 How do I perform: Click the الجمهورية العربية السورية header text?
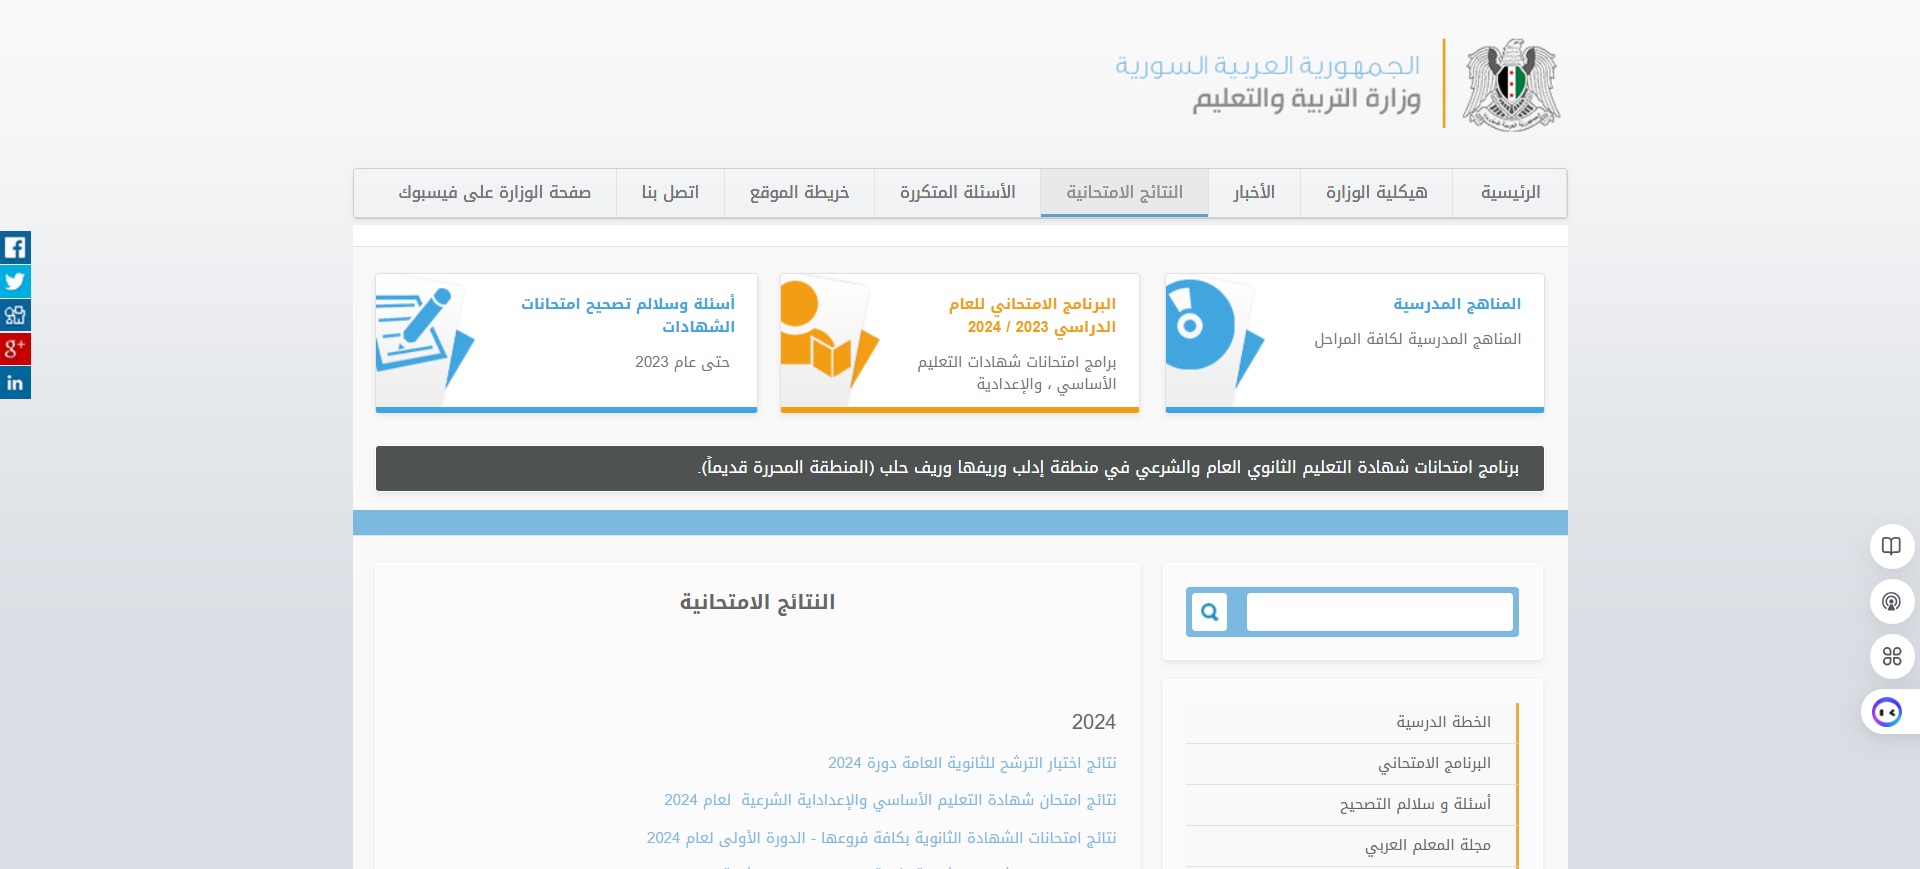point(1267,66)
